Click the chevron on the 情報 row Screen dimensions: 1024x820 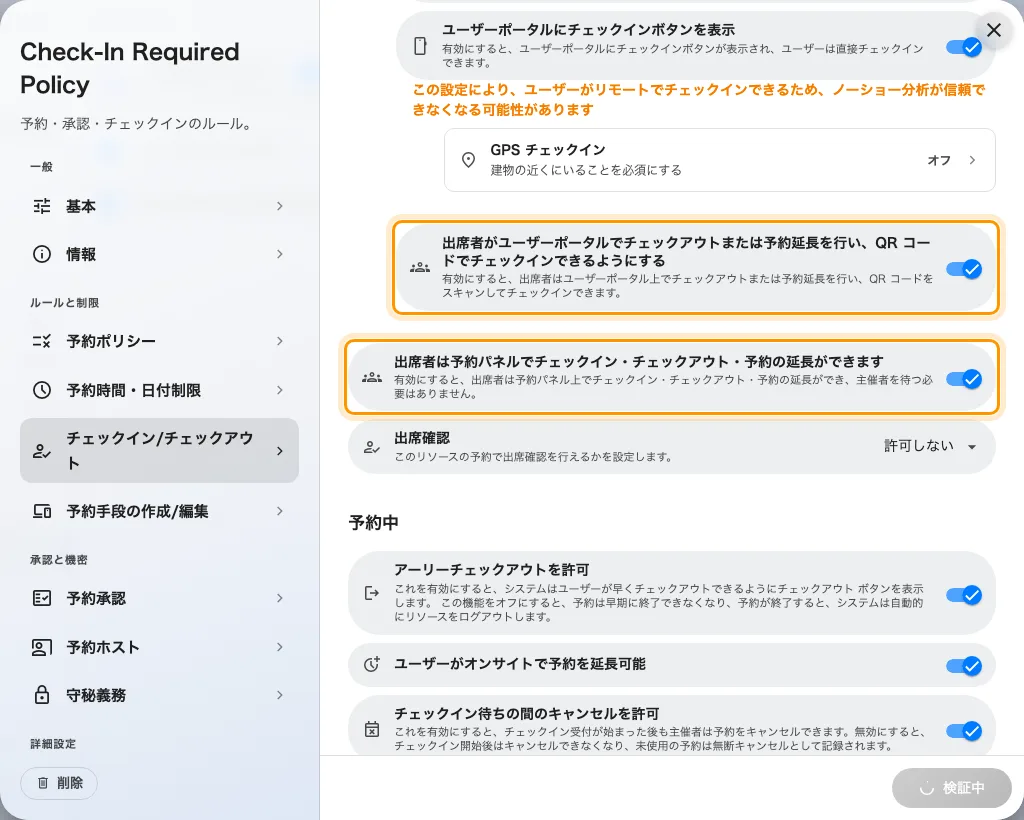click(x=280, y=254)
